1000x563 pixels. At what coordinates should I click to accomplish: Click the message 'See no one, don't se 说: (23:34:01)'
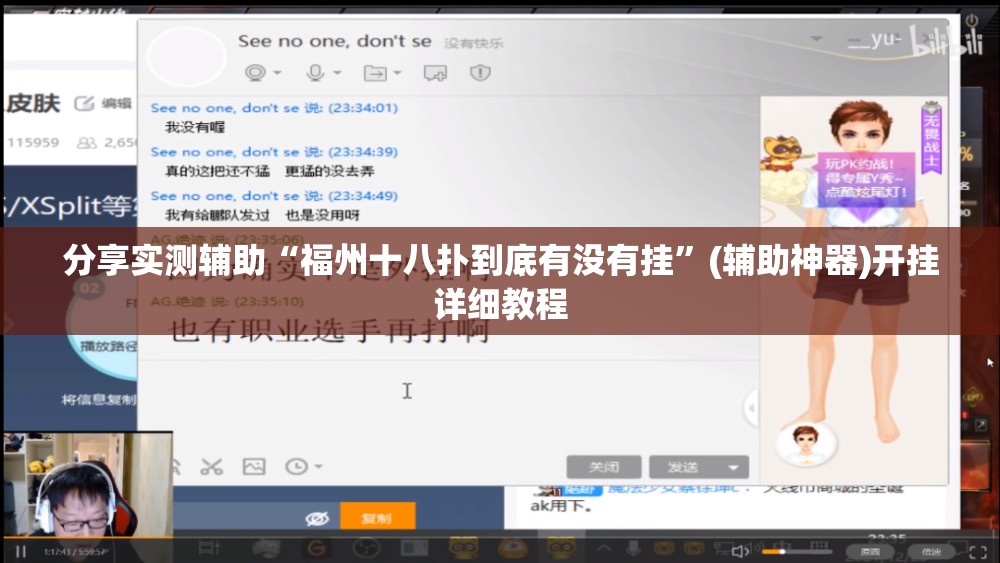click(274, 108)
